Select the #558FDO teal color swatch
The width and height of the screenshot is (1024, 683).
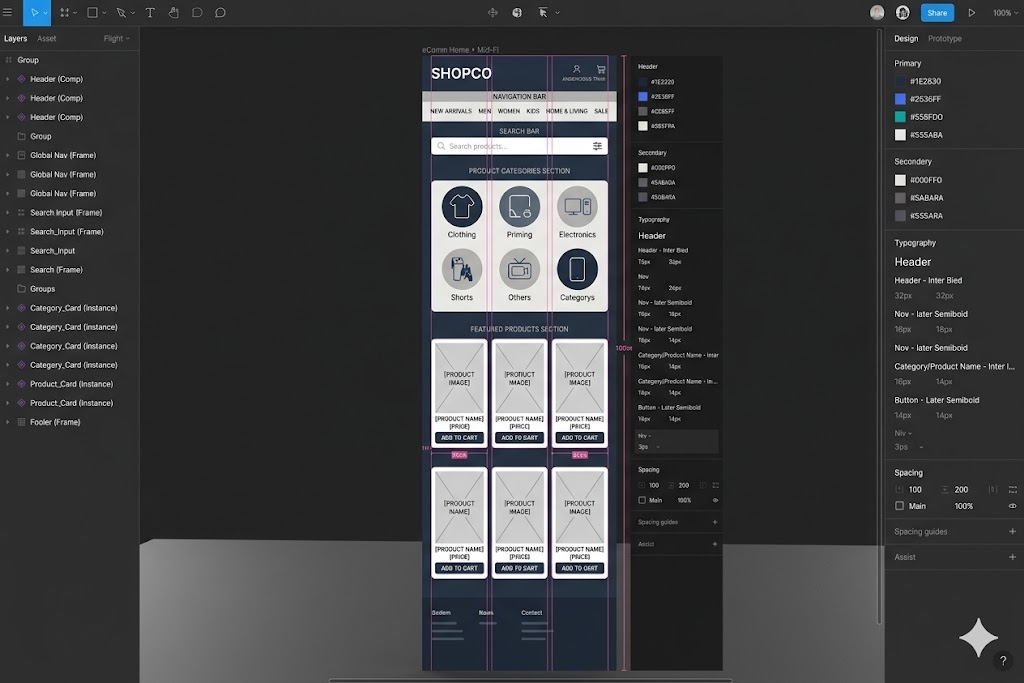(x=900, y=117)
